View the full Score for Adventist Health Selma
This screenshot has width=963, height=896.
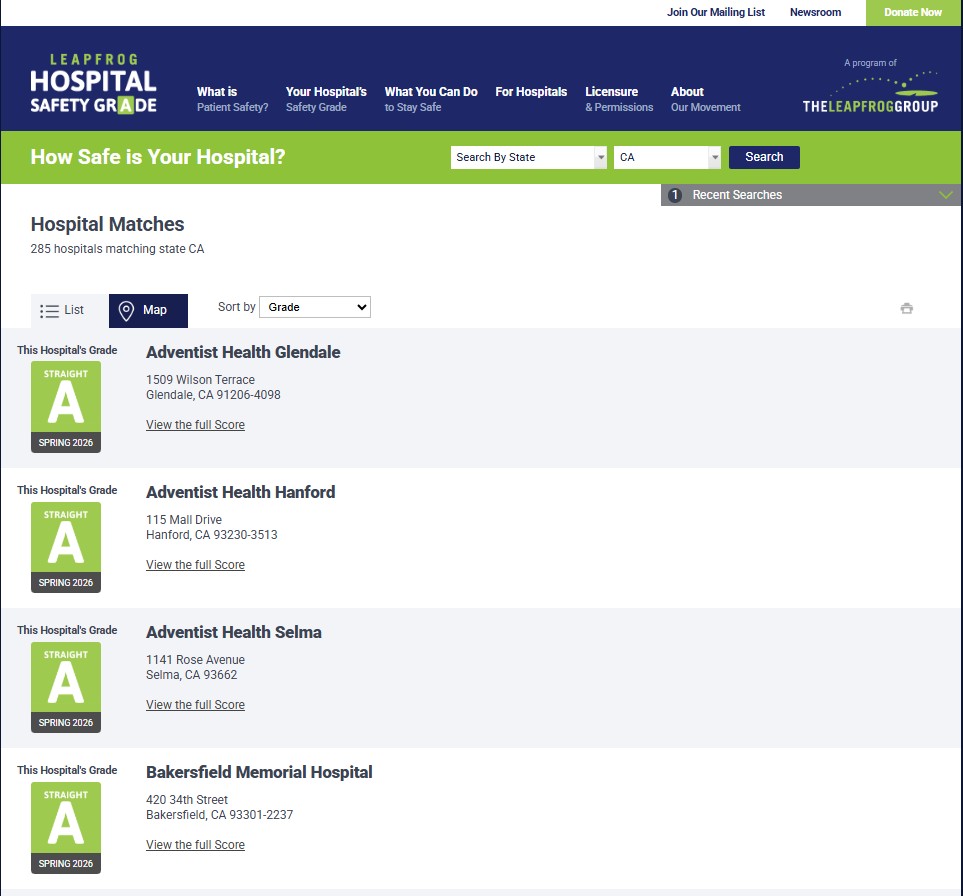pyautogui.click(x=195, y=704)
